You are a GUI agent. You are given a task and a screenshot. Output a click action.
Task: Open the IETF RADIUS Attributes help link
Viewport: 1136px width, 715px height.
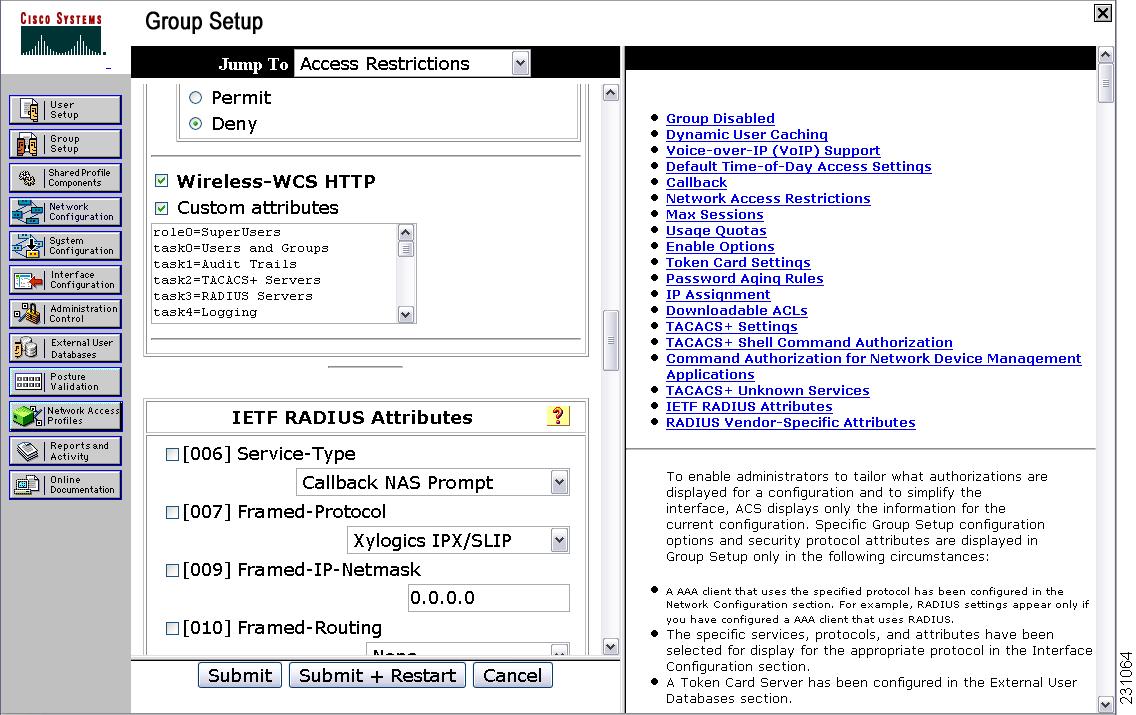(749, 406)
